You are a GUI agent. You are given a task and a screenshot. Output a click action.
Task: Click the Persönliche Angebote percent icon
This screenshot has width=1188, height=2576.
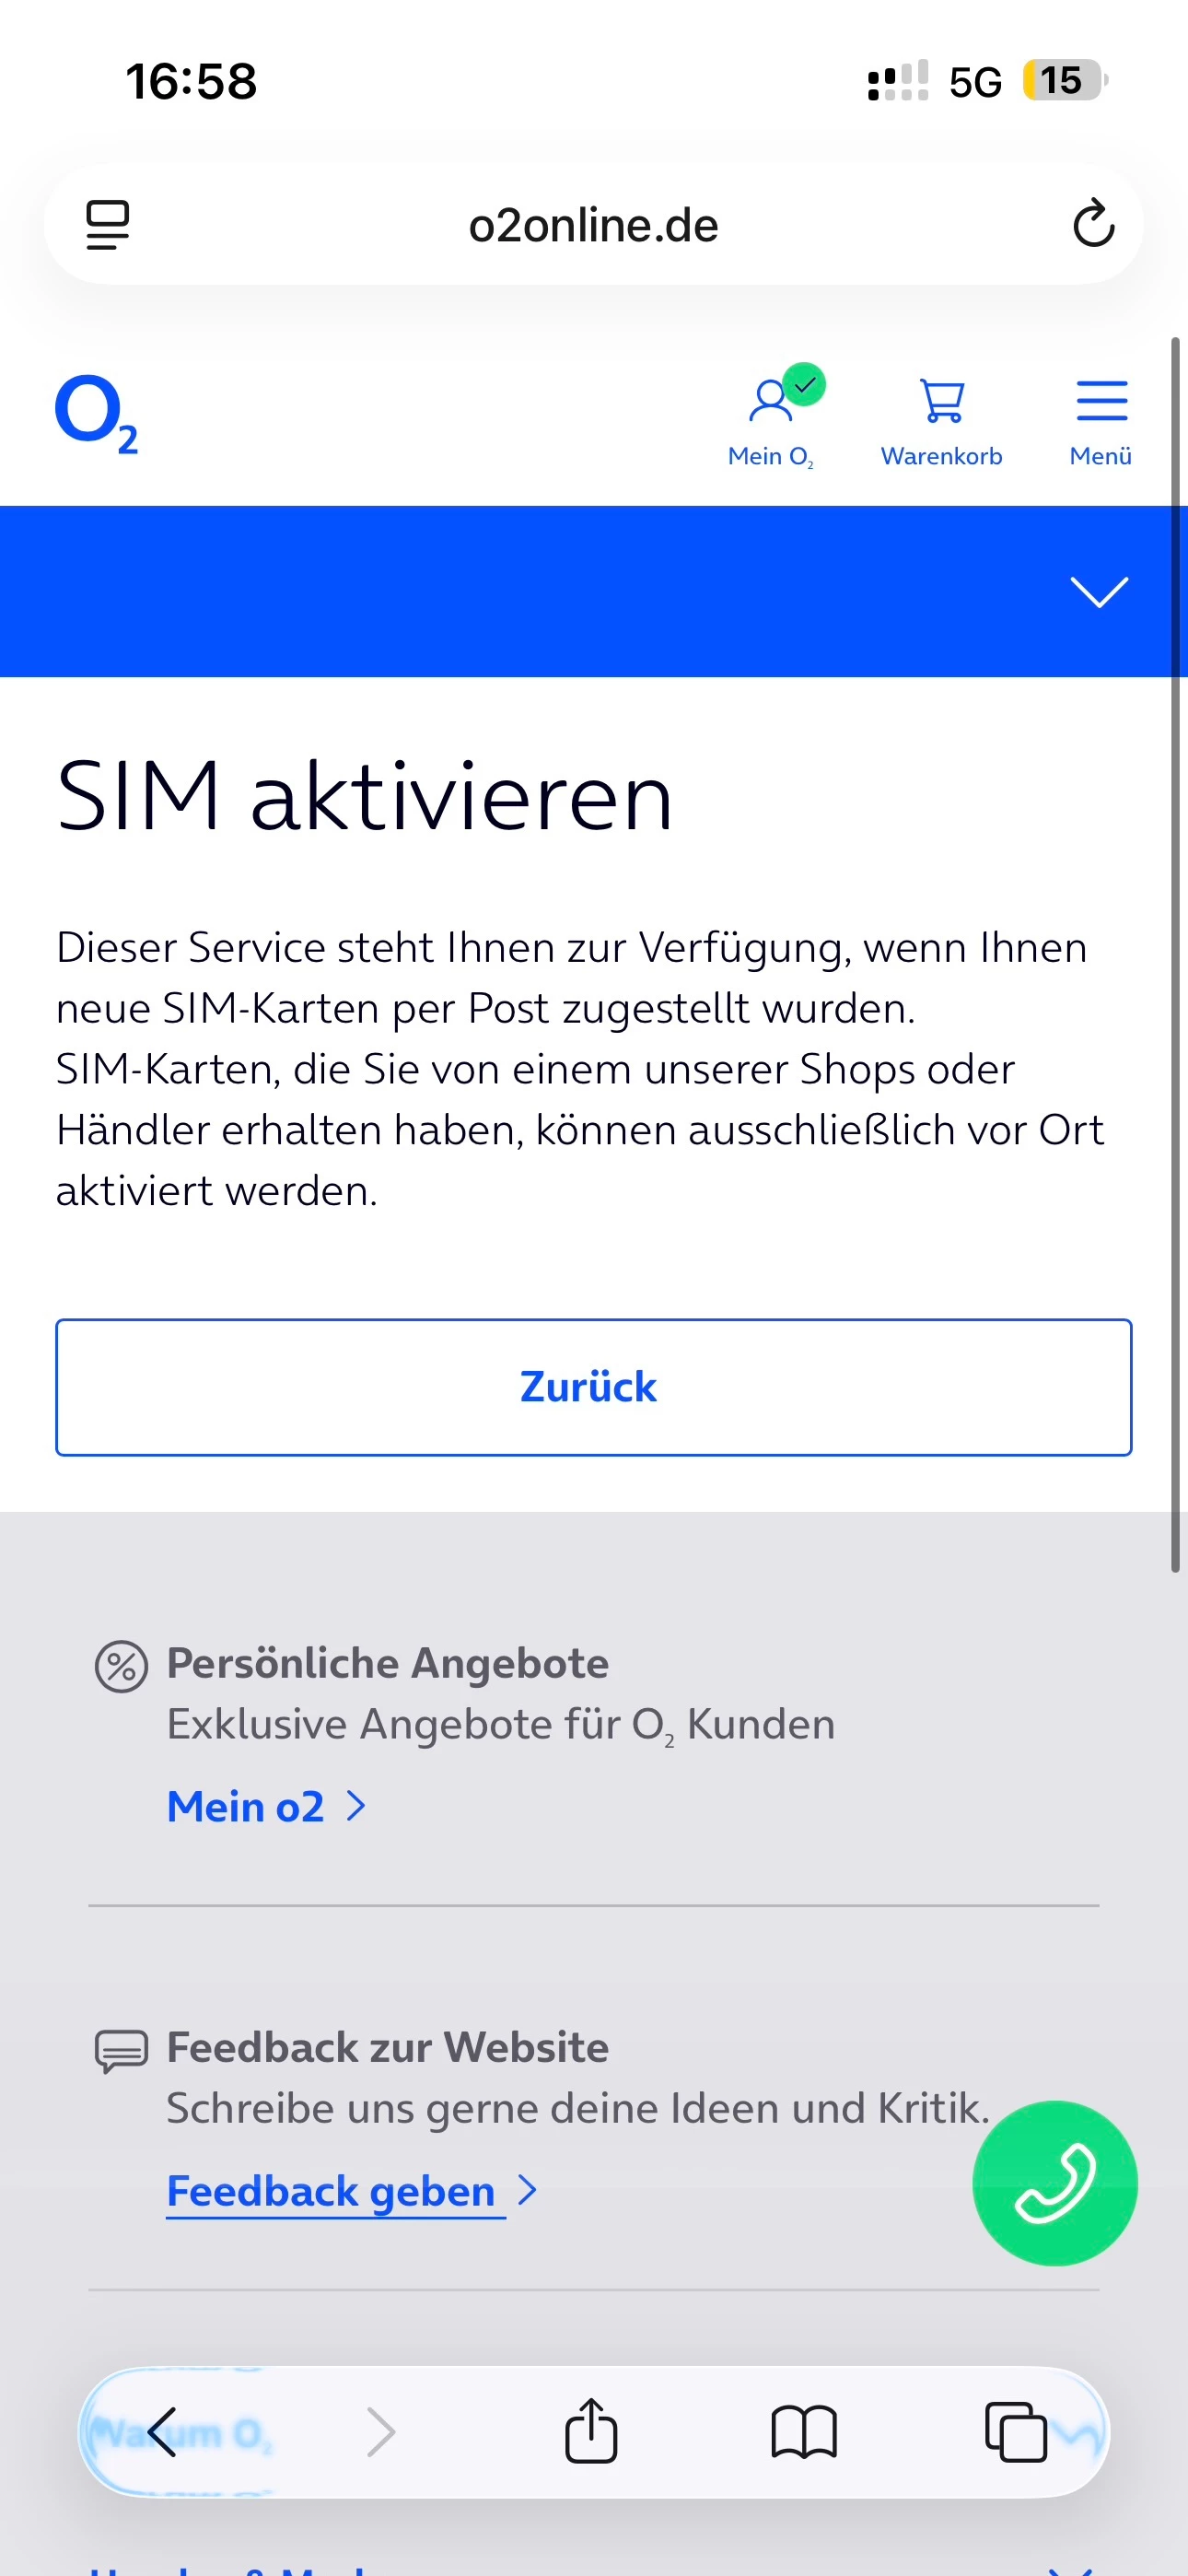121,1666
